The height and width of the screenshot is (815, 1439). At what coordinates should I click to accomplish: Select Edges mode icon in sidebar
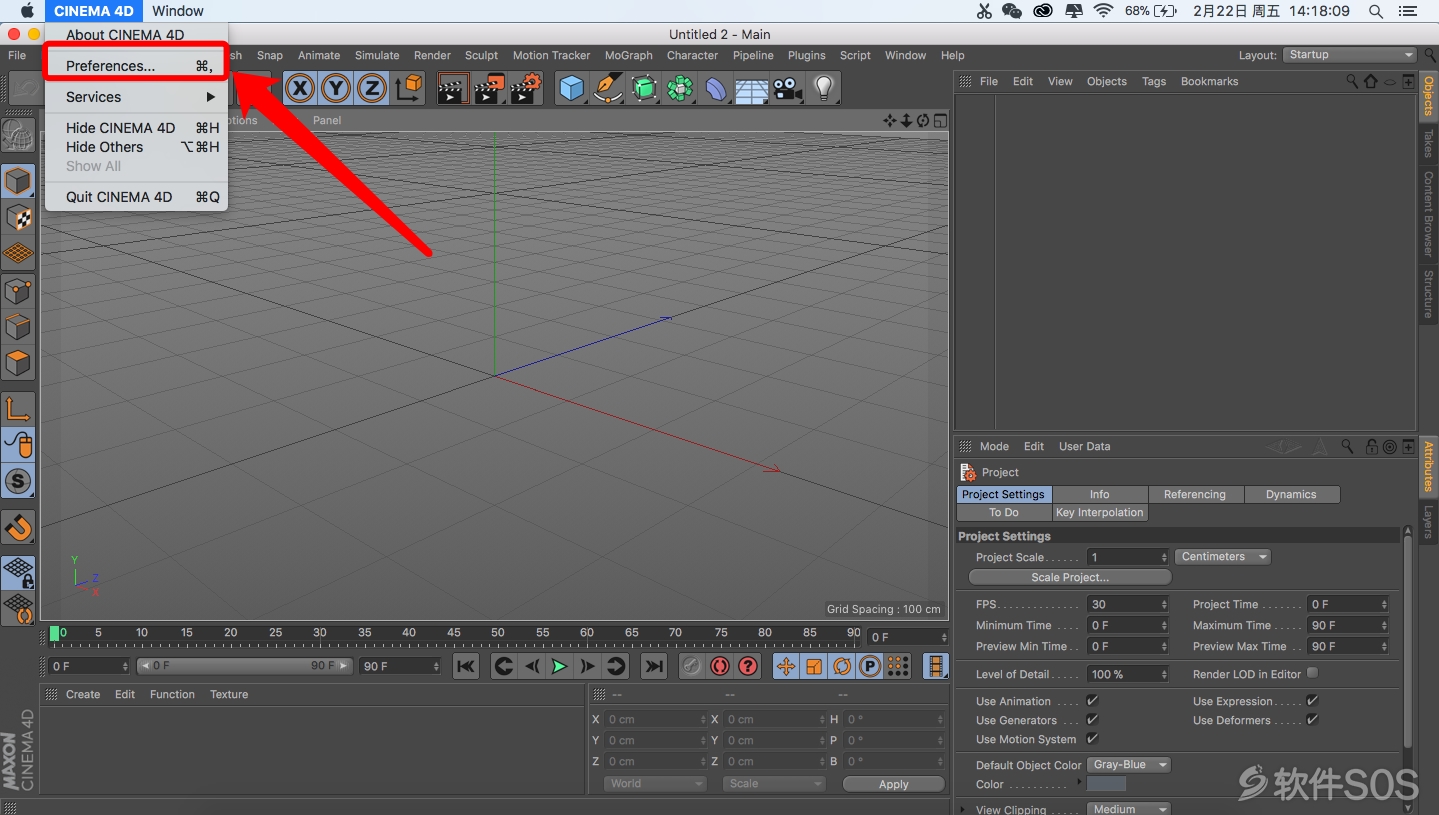(18, 327)
